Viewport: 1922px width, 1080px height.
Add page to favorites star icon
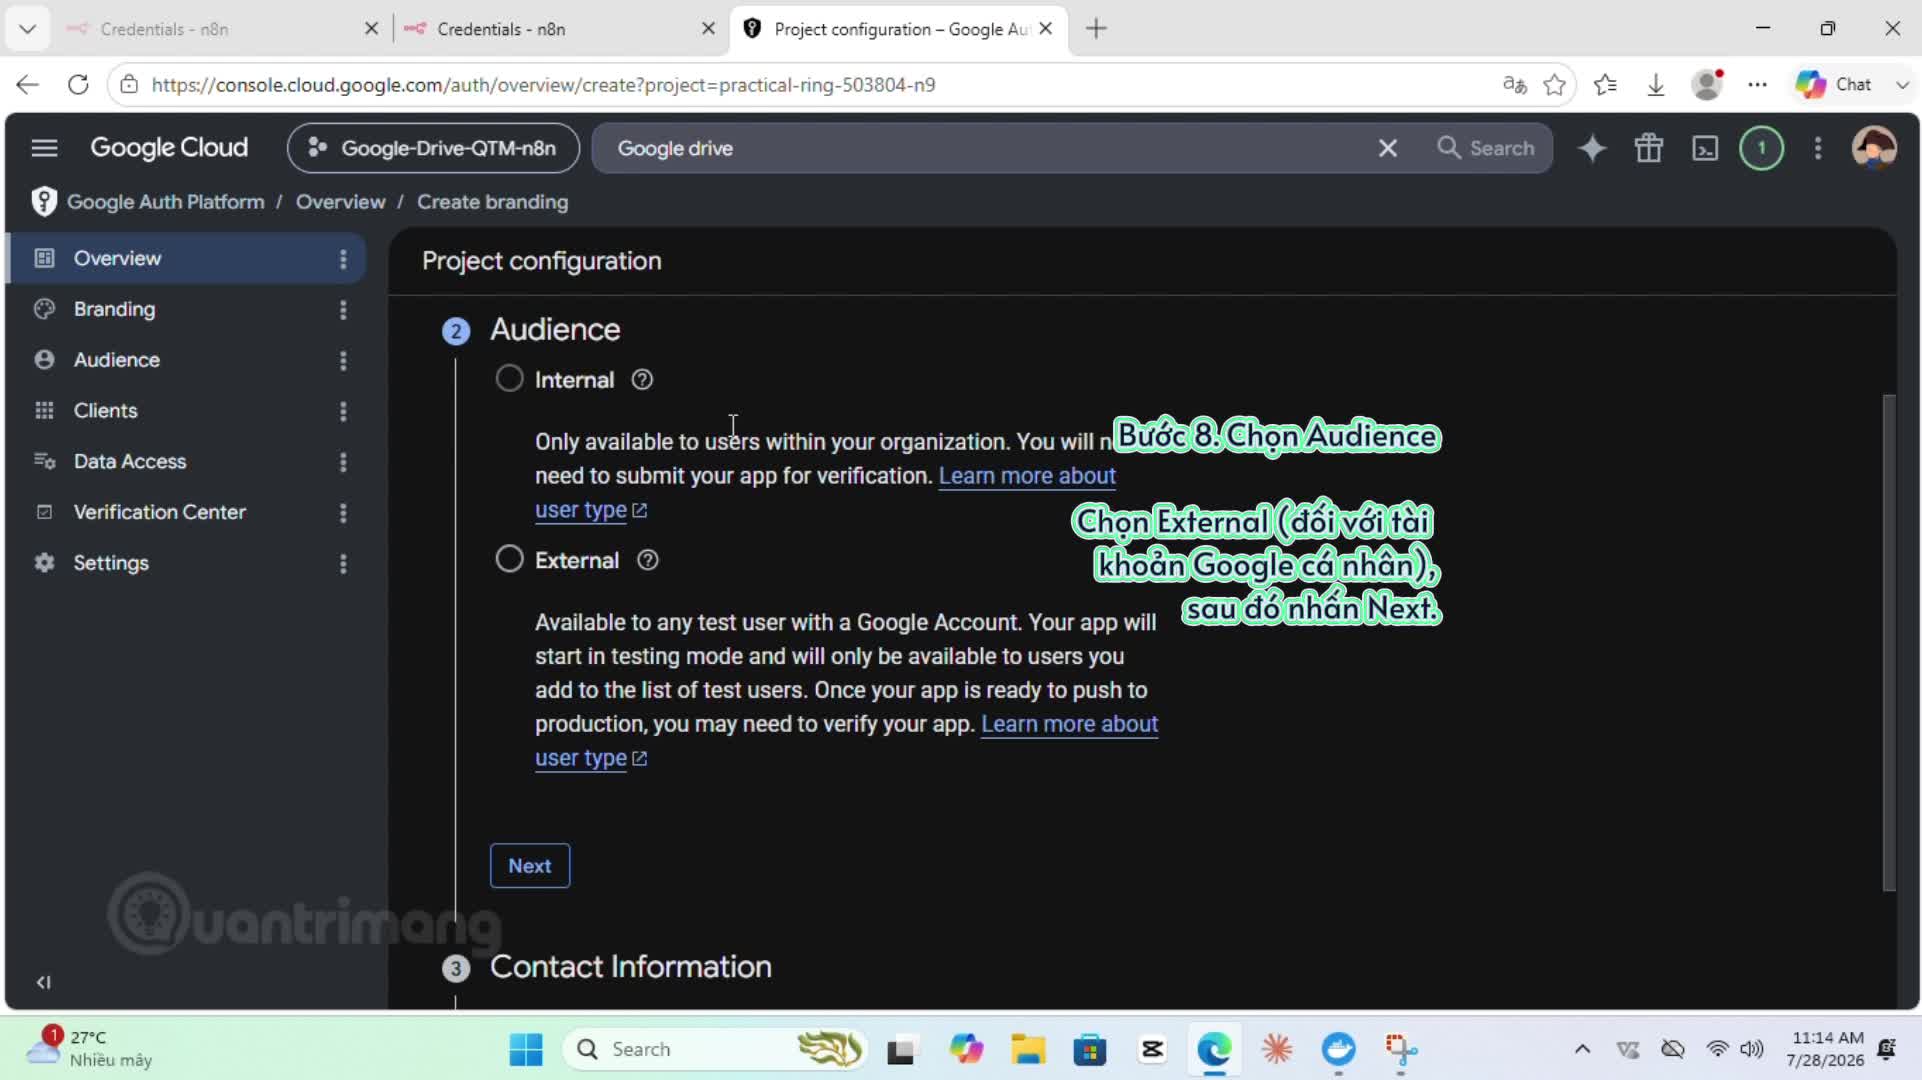(1554, 85)
